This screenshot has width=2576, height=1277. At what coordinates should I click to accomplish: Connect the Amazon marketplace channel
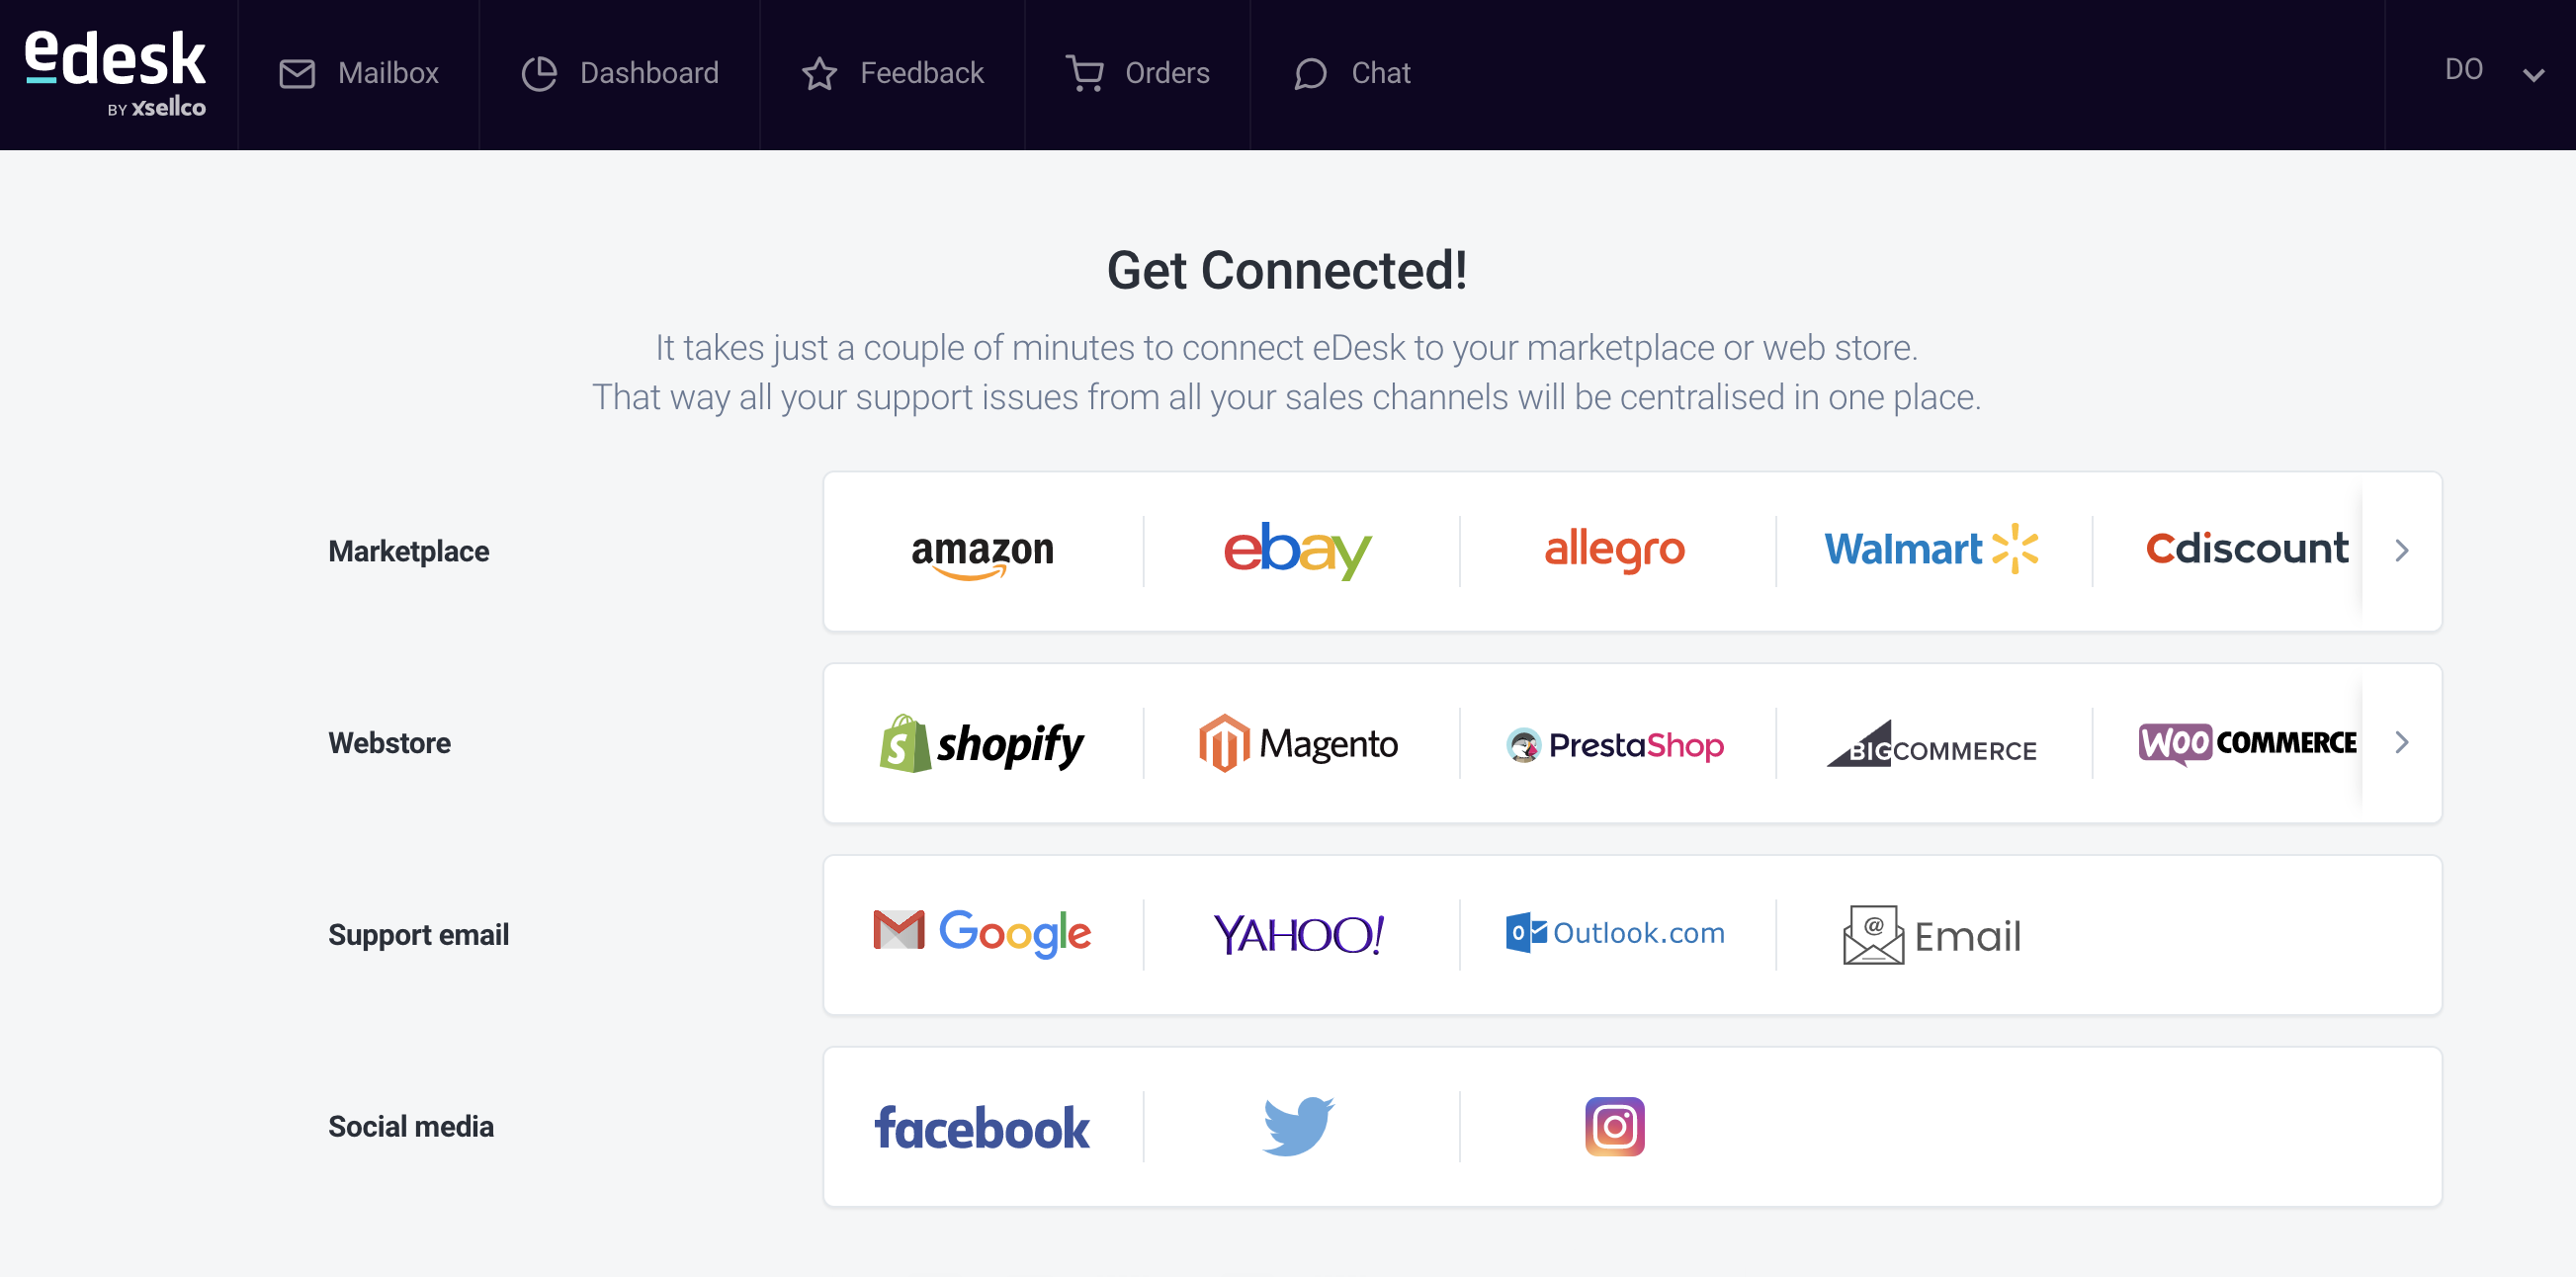click(x=982, y=551)
